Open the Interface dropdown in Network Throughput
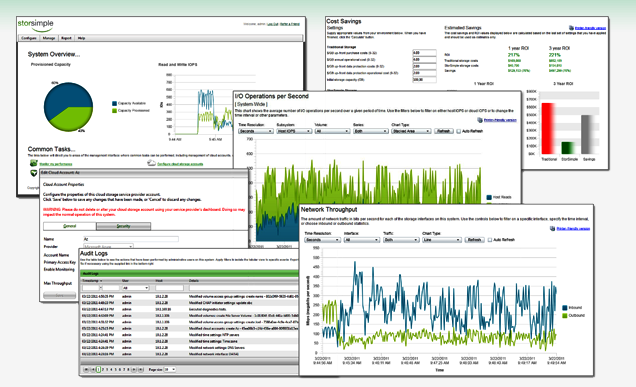Screen dimensions: 636x387 click(361, 240)
